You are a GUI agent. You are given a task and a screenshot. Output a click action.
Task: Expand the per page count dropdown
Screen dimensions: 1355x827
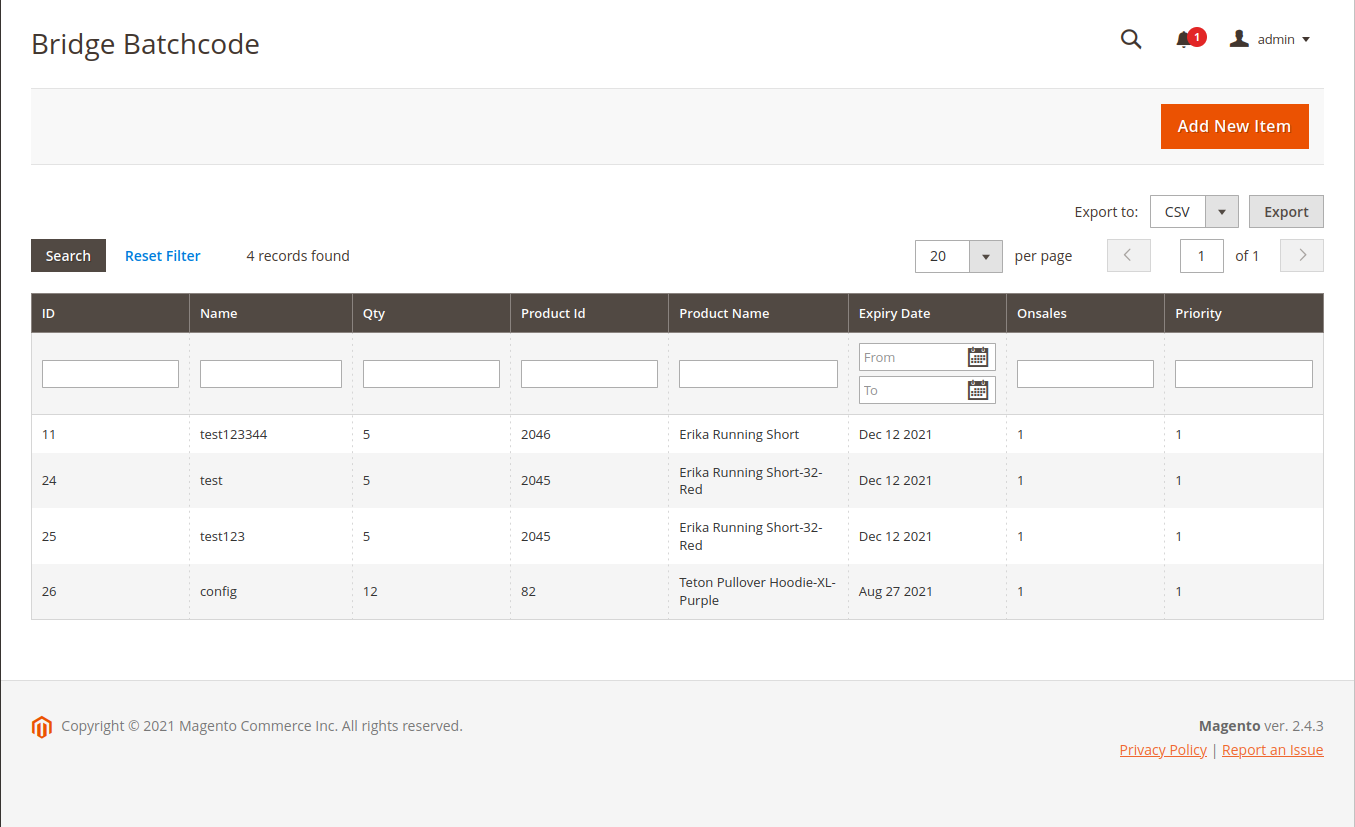[985, 256]
